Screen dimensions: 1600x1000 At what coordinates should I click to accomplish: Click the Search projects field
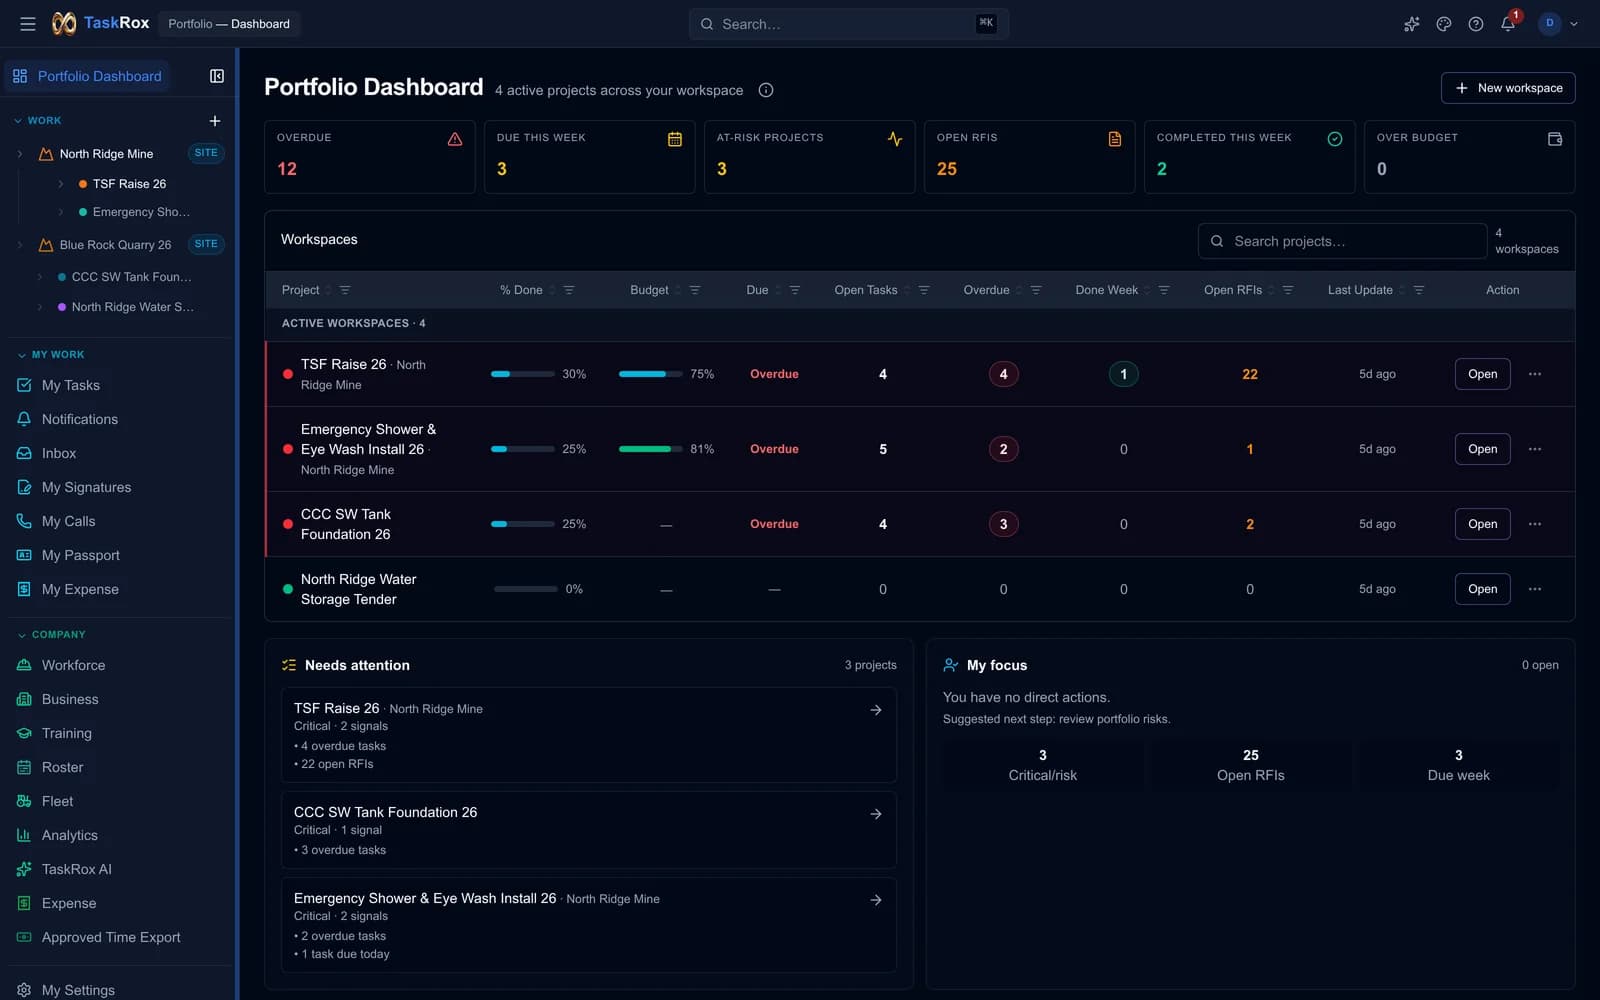click(x=1342, y=241)
